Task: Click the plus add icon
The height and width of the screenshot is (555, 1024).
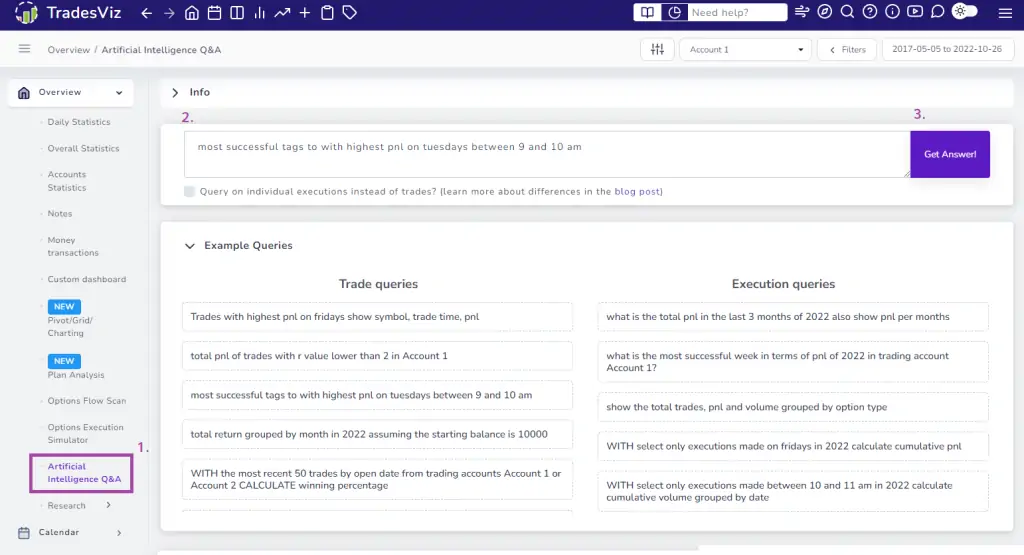Action: [x=305, y=13]
